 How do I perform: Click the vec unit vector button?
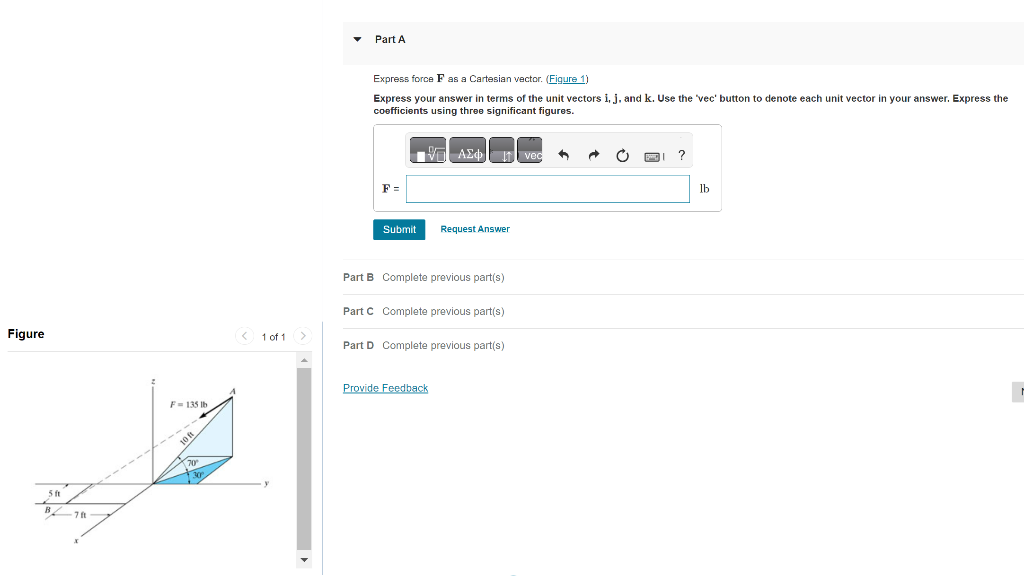pyautogui.click(x=531, y=153)
